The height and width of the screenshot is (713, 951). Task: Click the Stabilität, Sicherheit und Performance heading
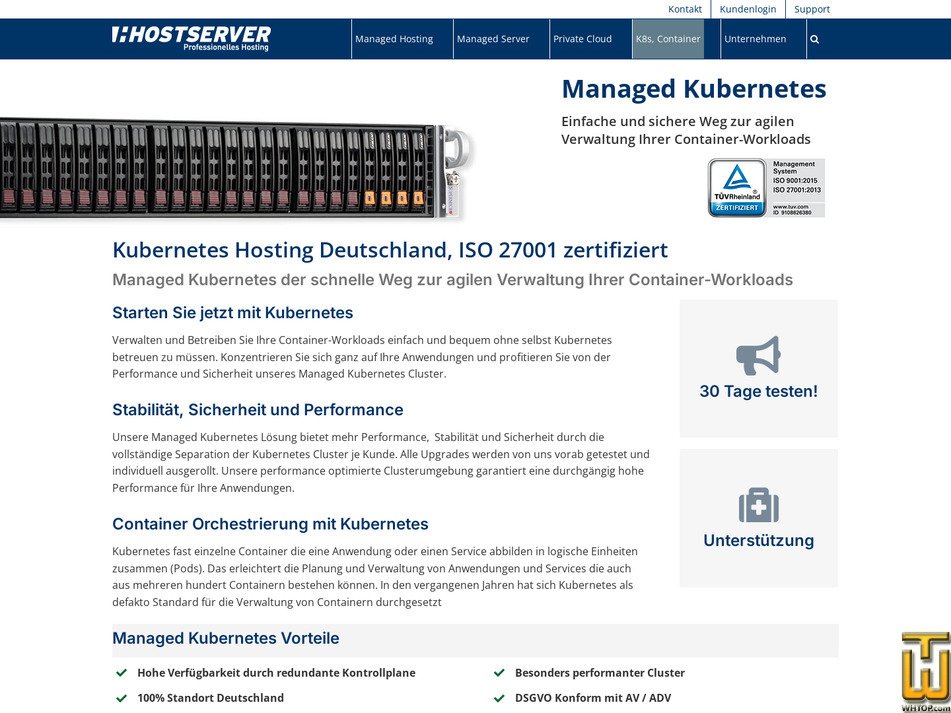(258, 410)
